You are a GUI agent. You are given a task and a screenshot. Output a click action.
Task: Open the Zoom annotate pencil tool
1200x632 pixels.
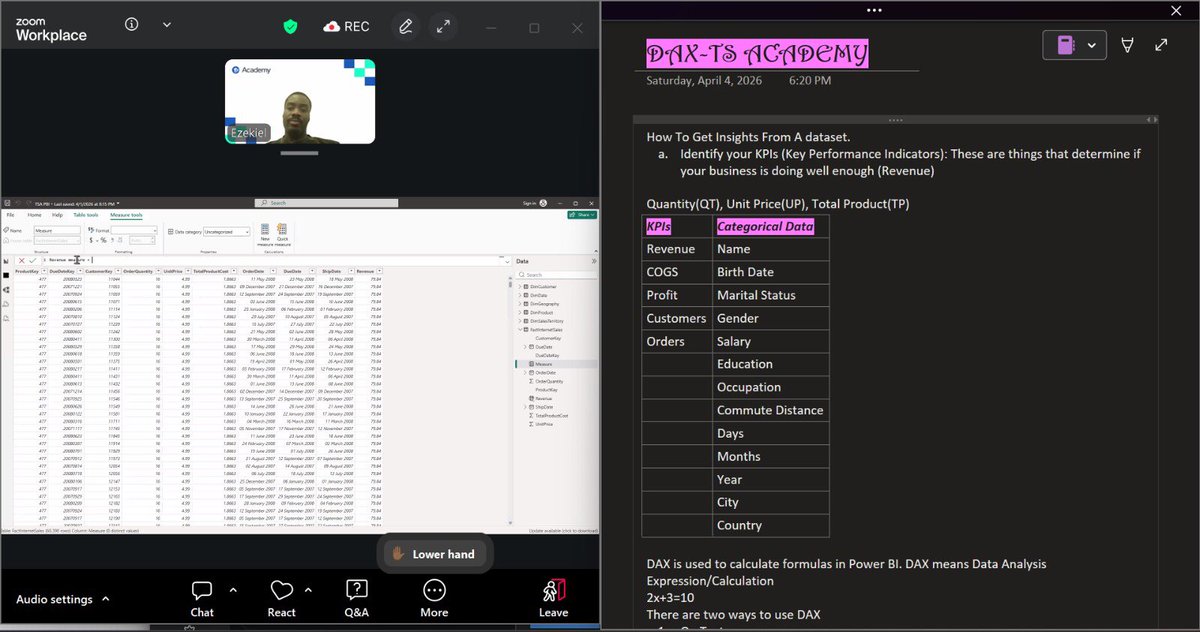click(x=404, y=26)
